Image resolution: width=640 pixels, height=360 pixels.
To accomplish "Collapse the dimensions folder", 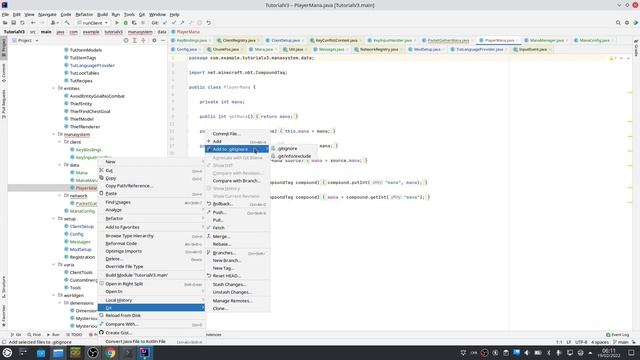I will pos(60,303).
